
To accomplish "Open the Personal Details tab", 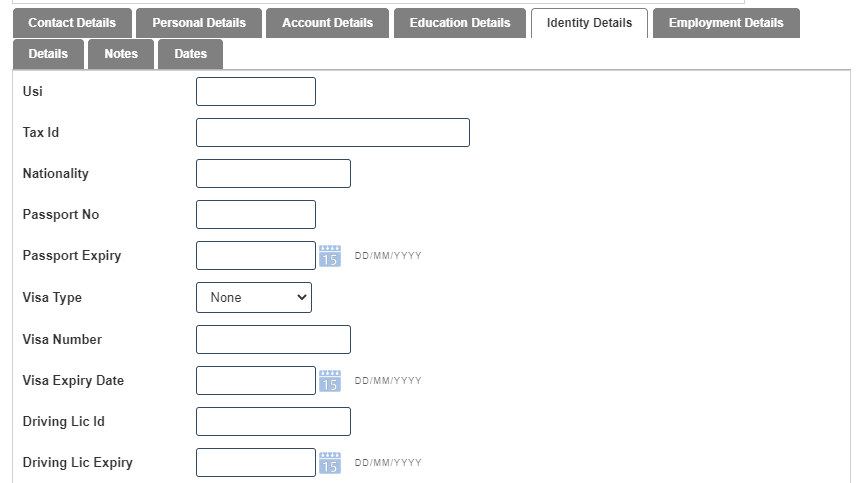I will tap(198, 23).
